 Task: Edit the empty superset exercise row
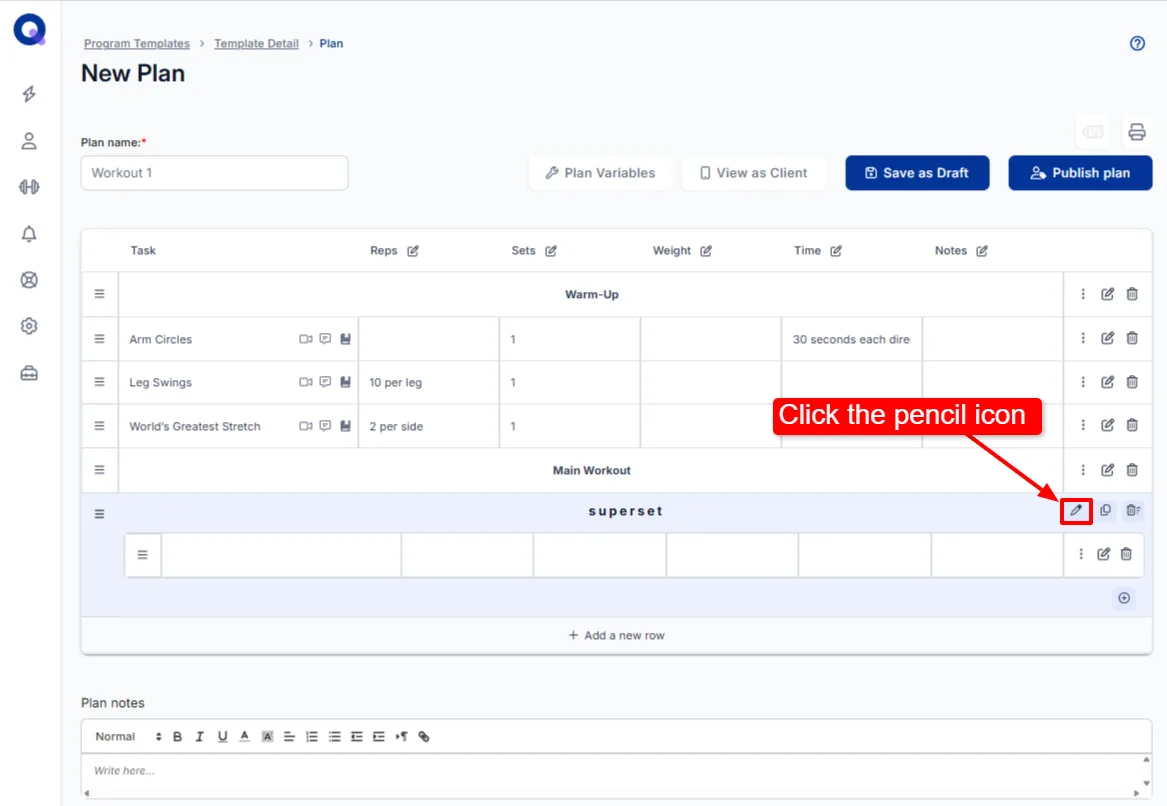click(x=1104, y=554)
